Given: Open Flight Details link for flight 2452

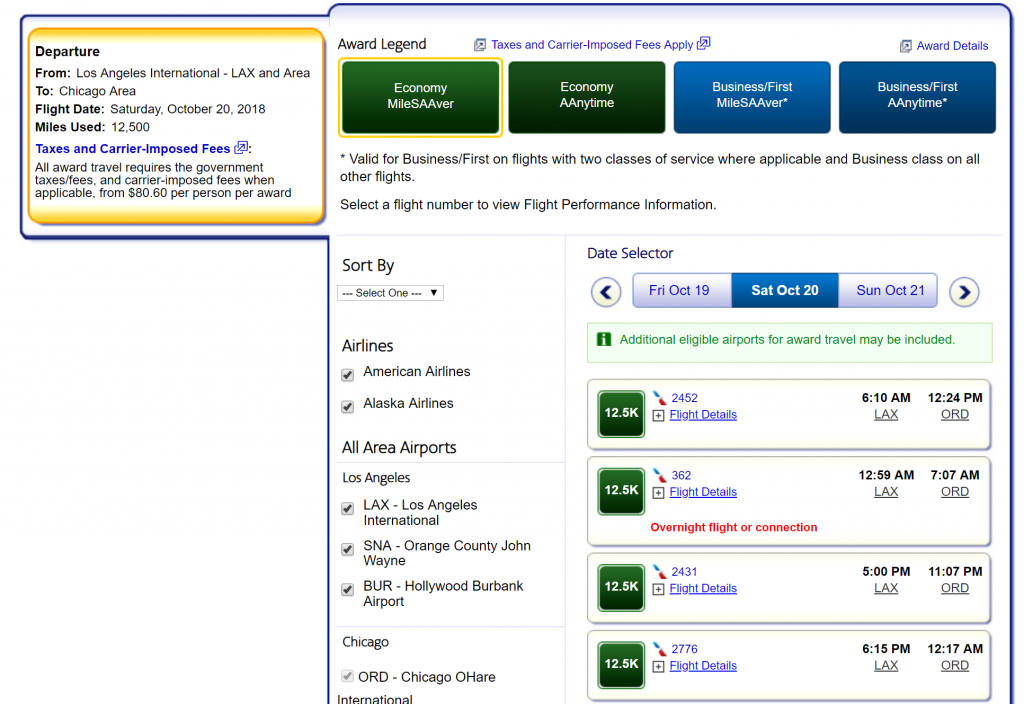Looking at the screenshot, I should coord(703,415).
